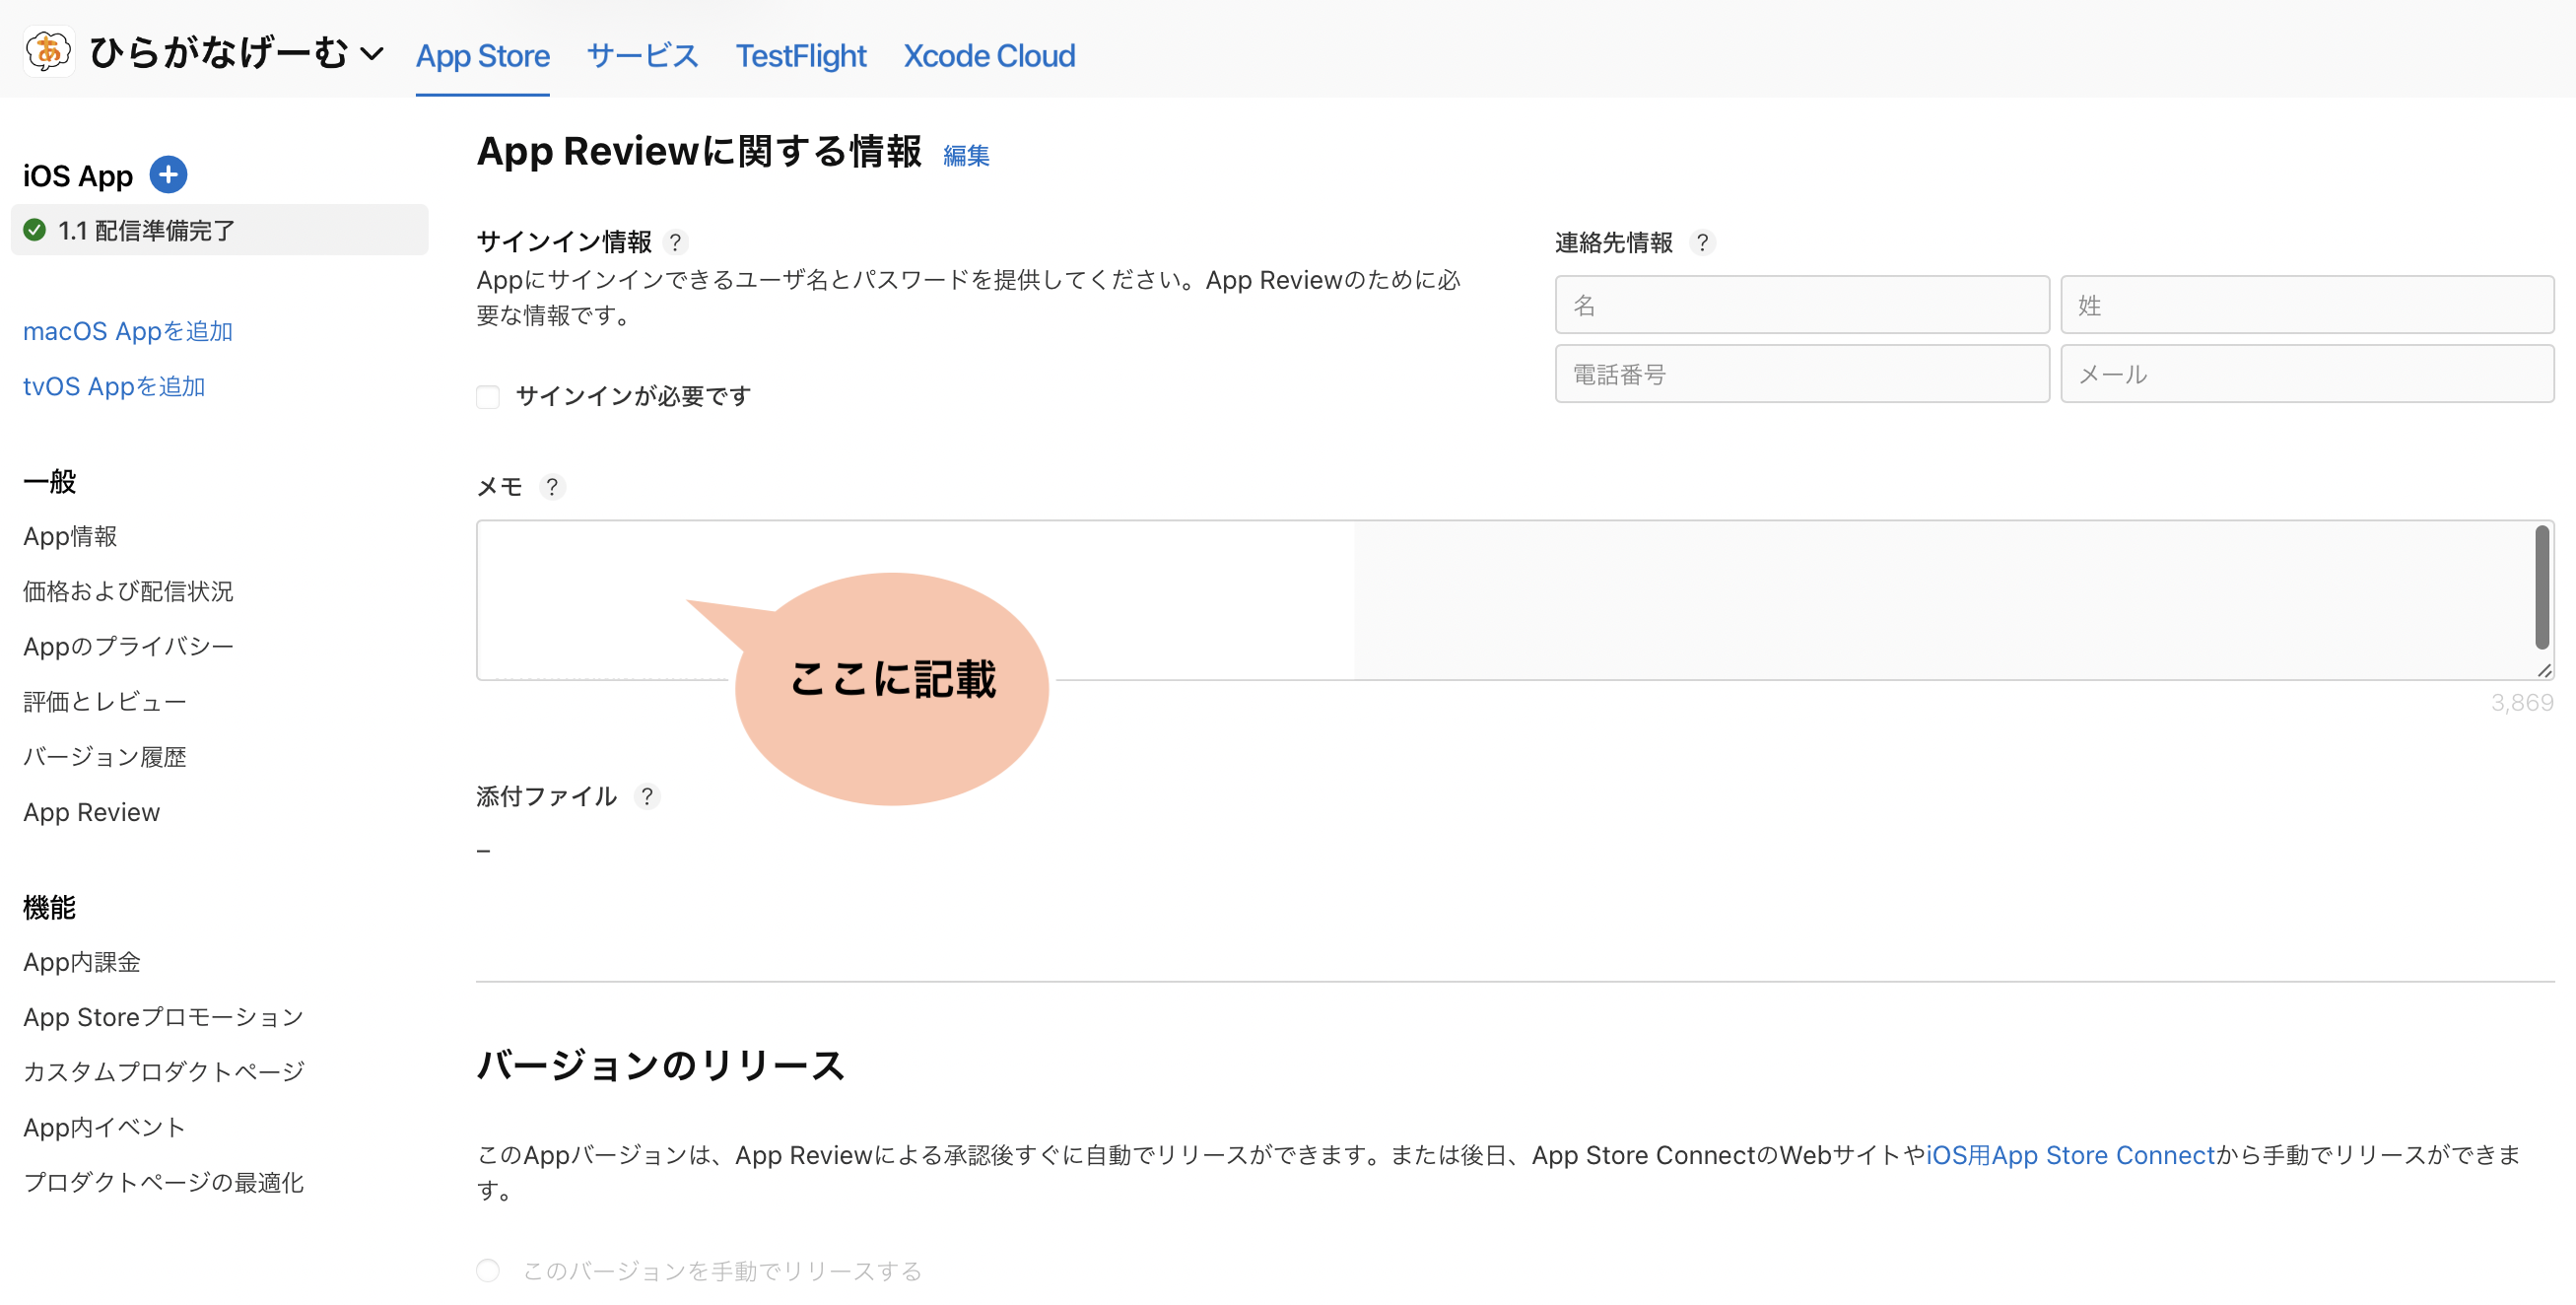Image resolution: width=2576 pixels, height=1305 pixels.
Task: Open App内イベント in the sidebar
Action: (x=105, y=1127)
